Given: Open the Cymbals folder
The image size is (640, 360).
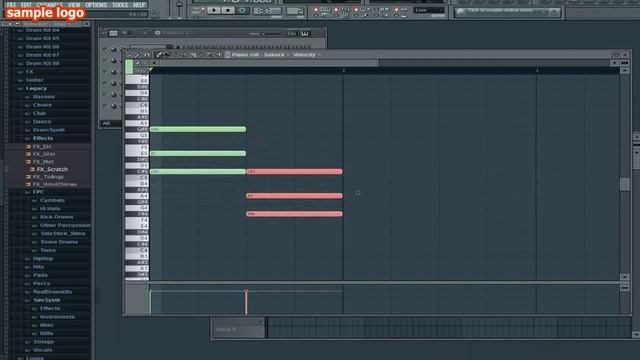Looking at the screenshot, I should pos(52,200).
